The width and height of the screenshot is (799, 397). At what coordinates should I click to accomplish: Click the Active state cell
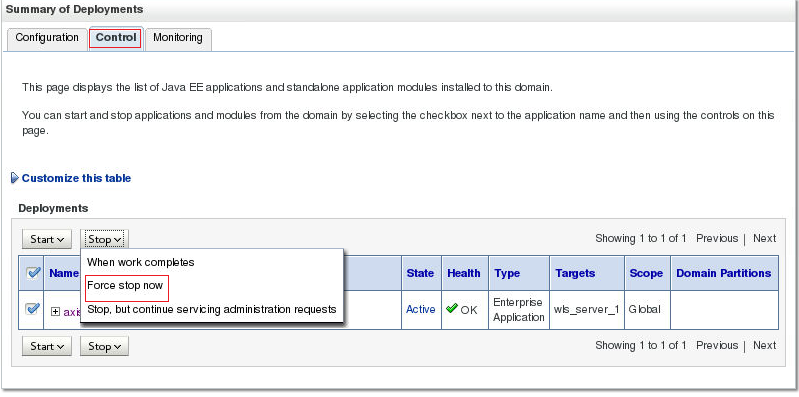click(420, 309)
